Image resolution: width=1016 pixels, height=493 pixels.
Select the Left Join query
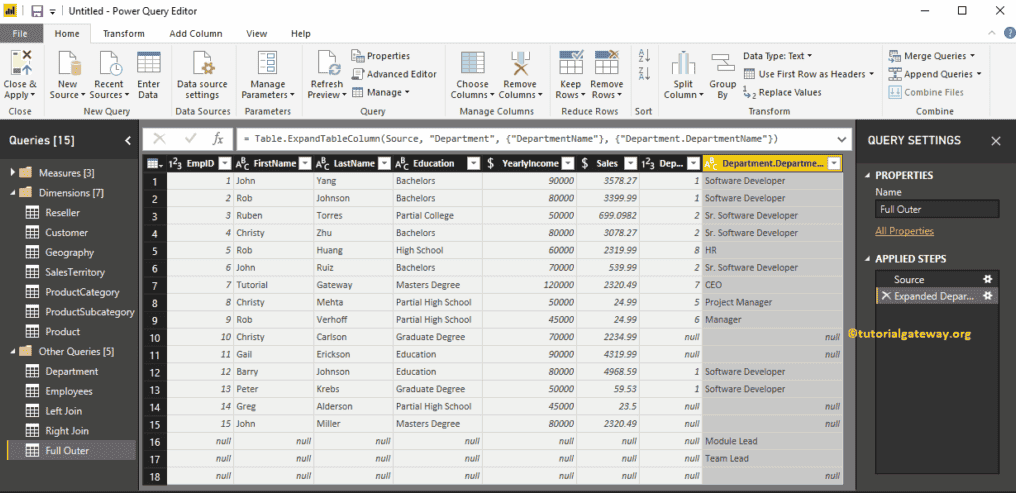click(x=64, y=411)
